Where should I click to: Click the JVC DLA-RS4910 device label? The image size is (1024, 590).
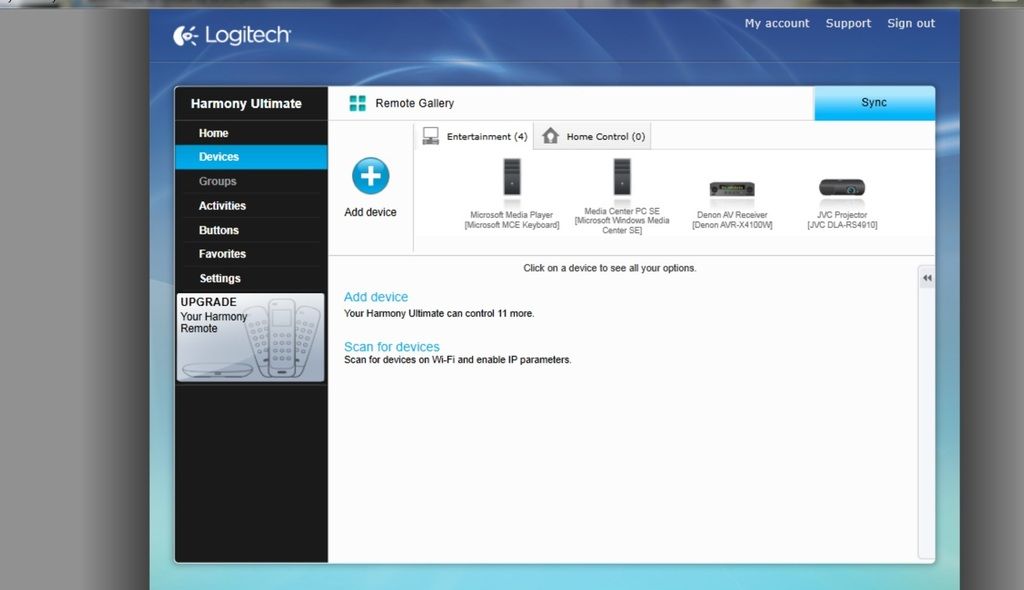click(842, 225)
